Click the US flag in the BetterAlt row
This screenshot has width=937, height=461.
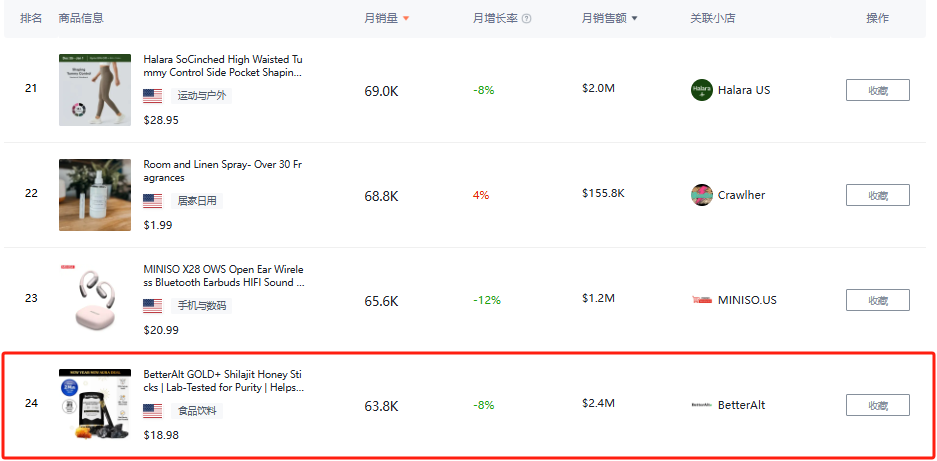153,411
